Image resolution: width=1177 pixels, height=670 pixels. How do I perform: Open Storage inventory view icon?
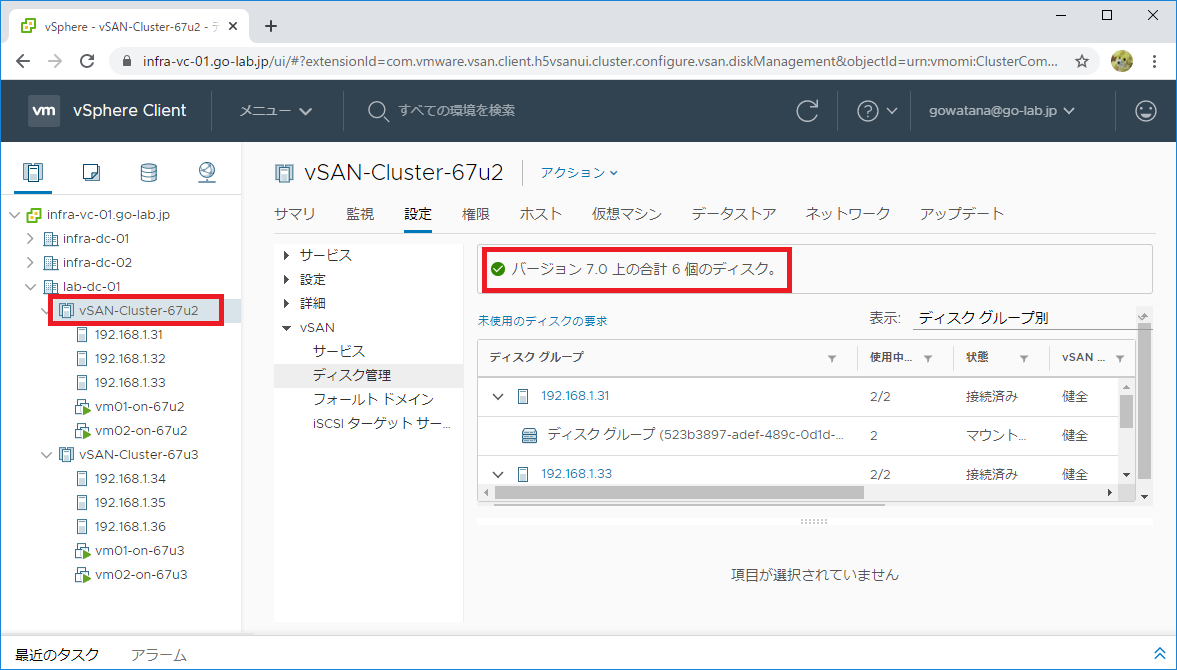[149, 173]
